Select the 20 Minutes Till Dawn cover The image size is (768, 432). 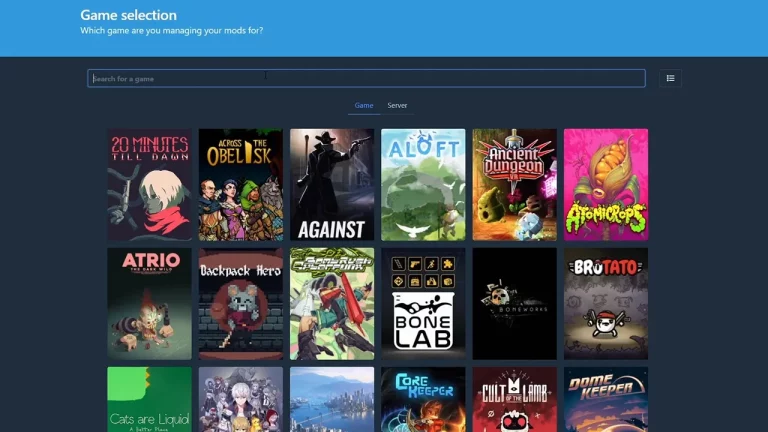coord(149,184)
